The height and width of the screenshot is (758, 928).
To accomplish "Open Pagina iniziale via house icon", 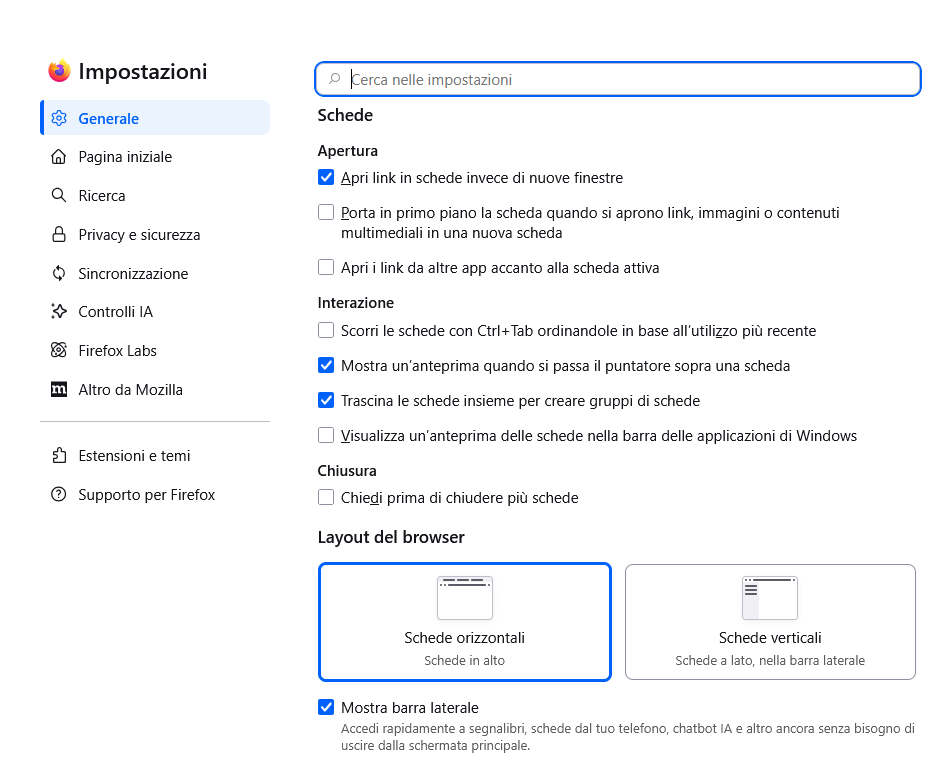I will click(59, 157).
